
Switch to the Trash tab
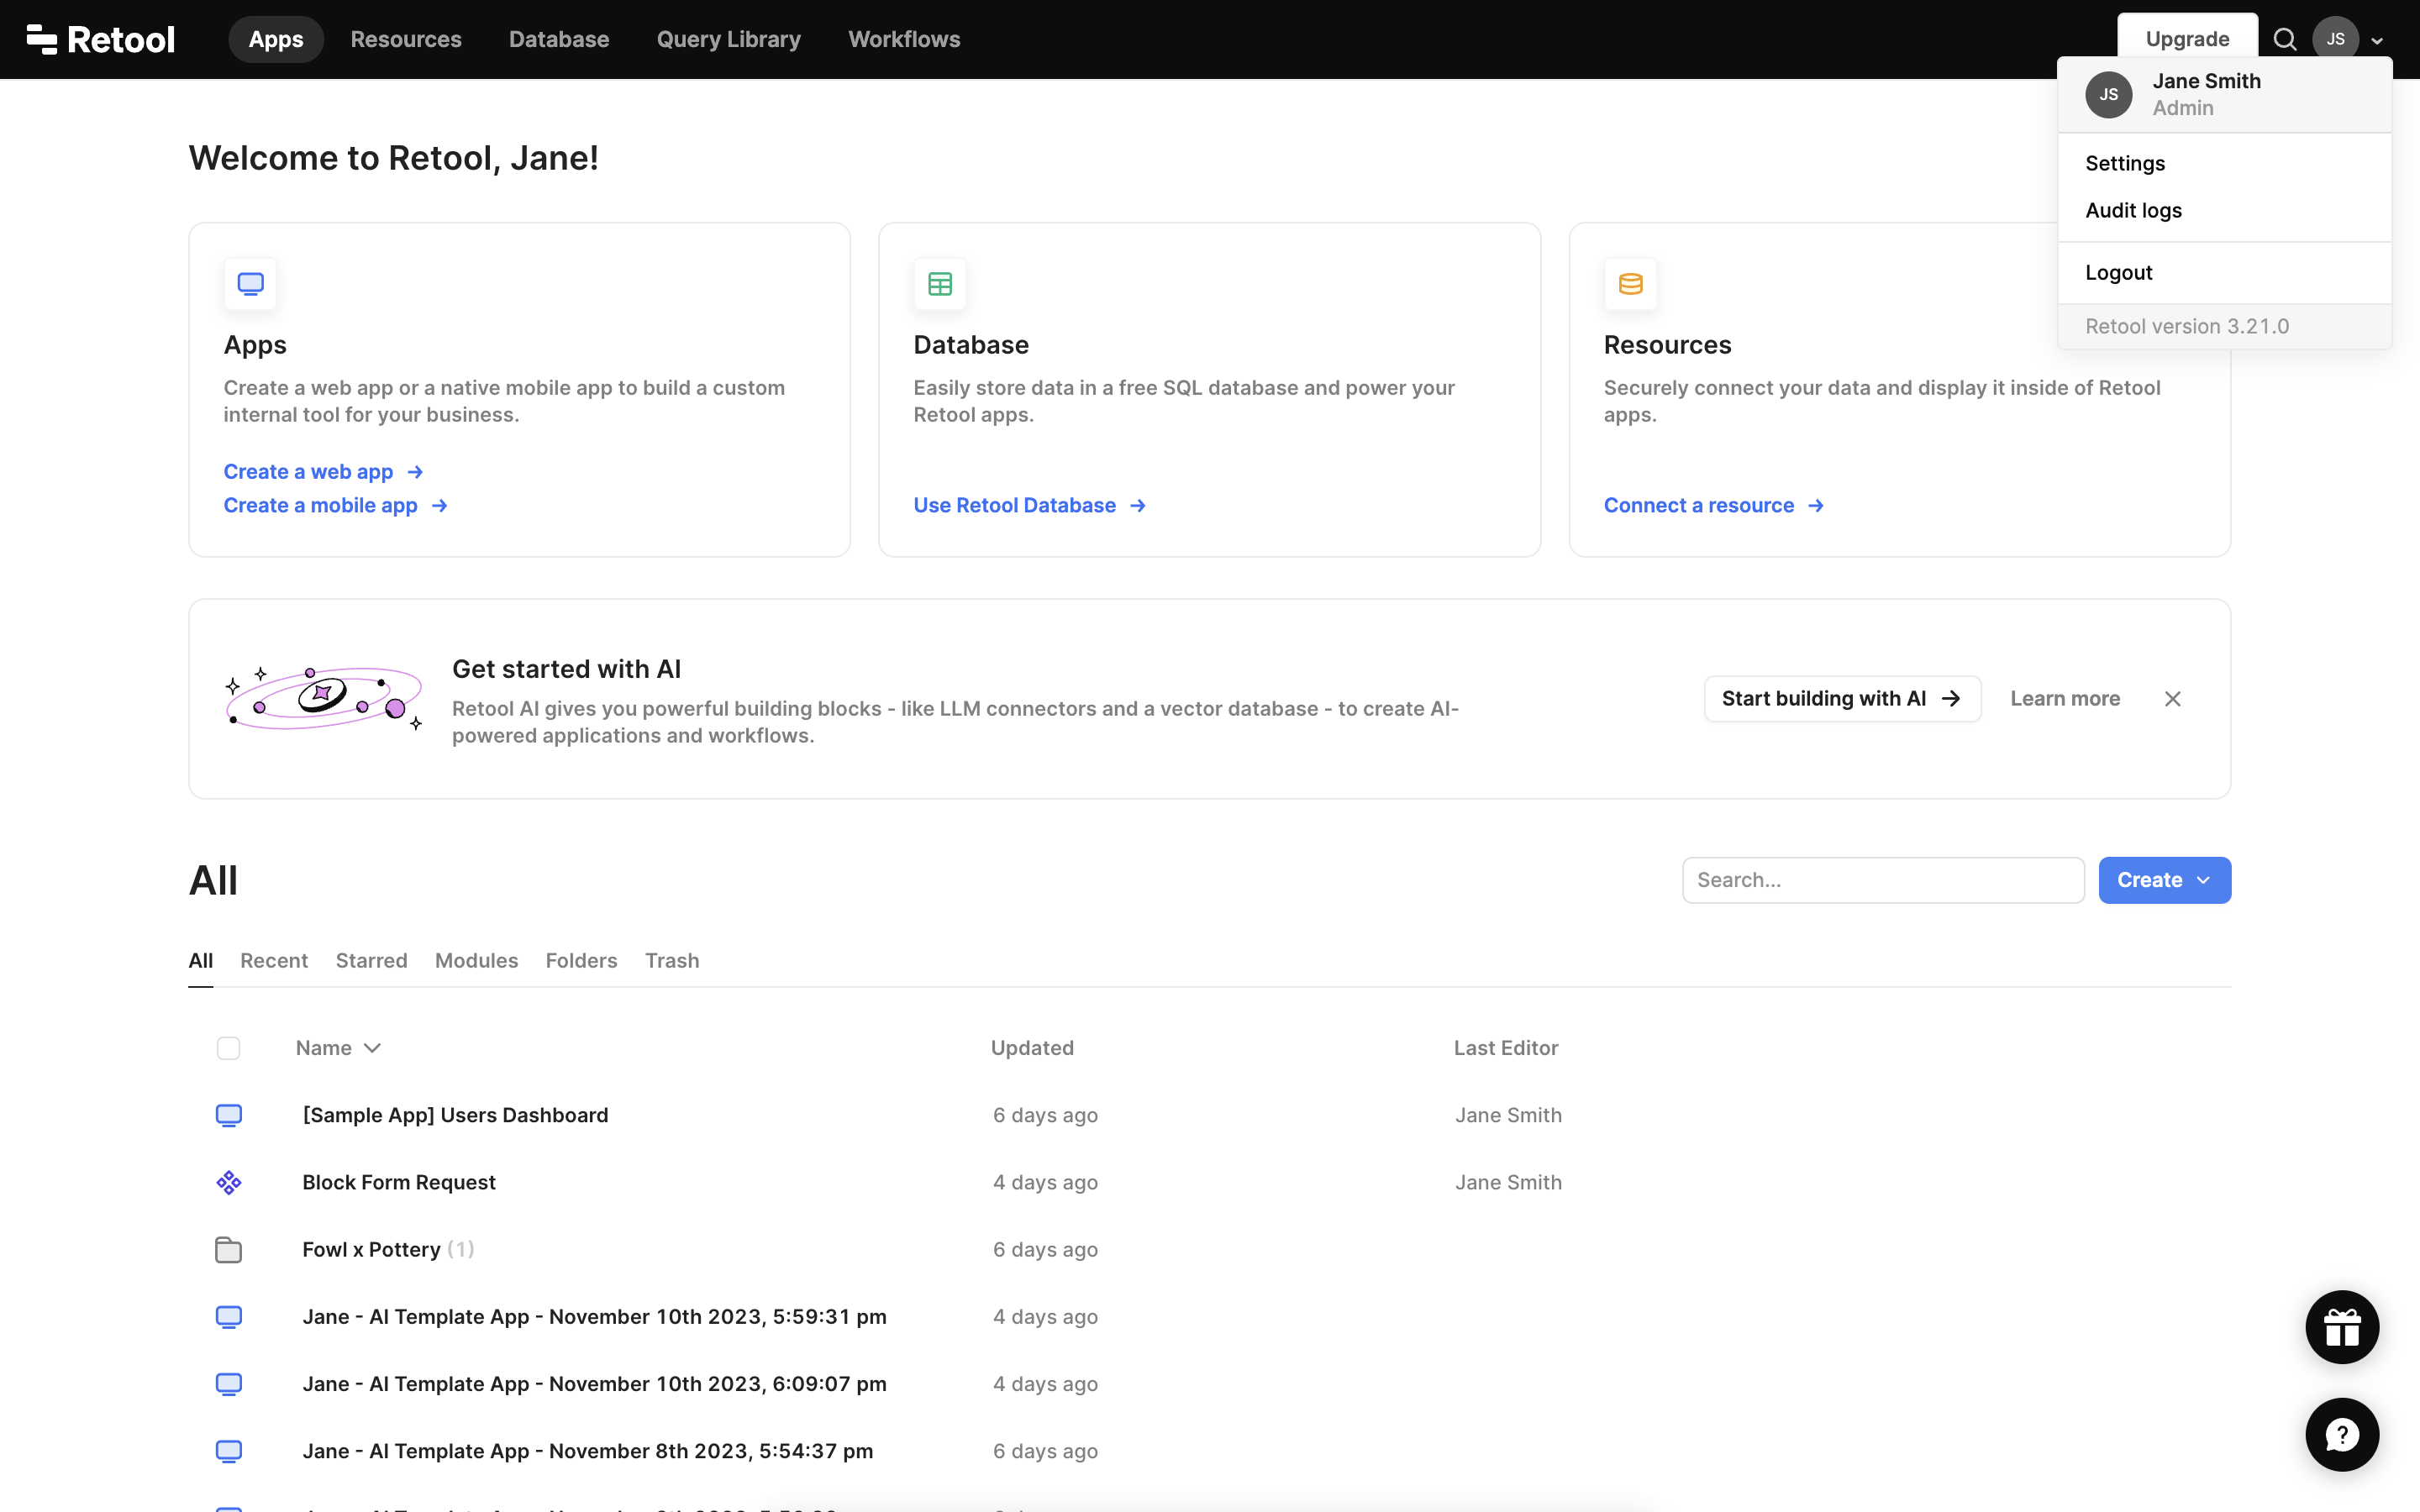(672, 960)
